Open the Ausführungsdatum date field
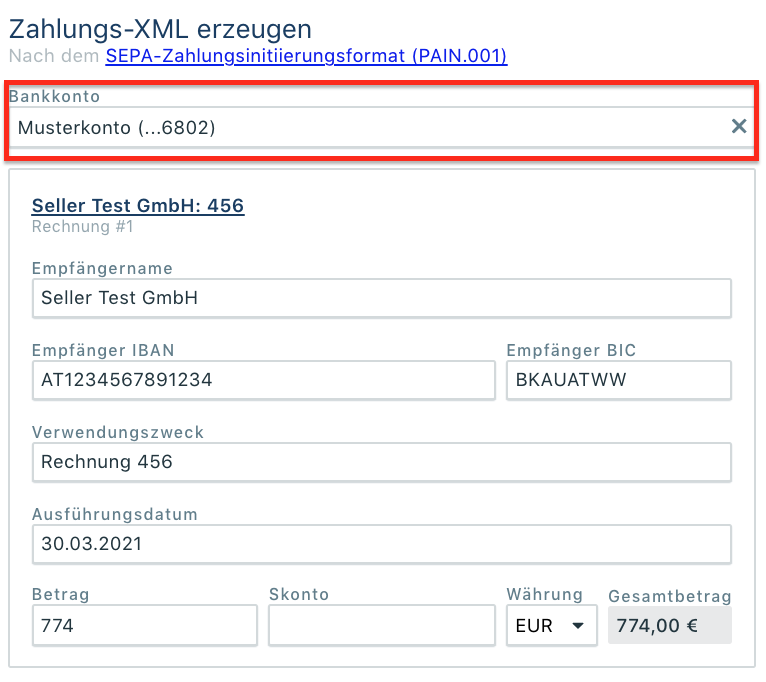This screenshot has height=682, width=766. pos(381,544)
